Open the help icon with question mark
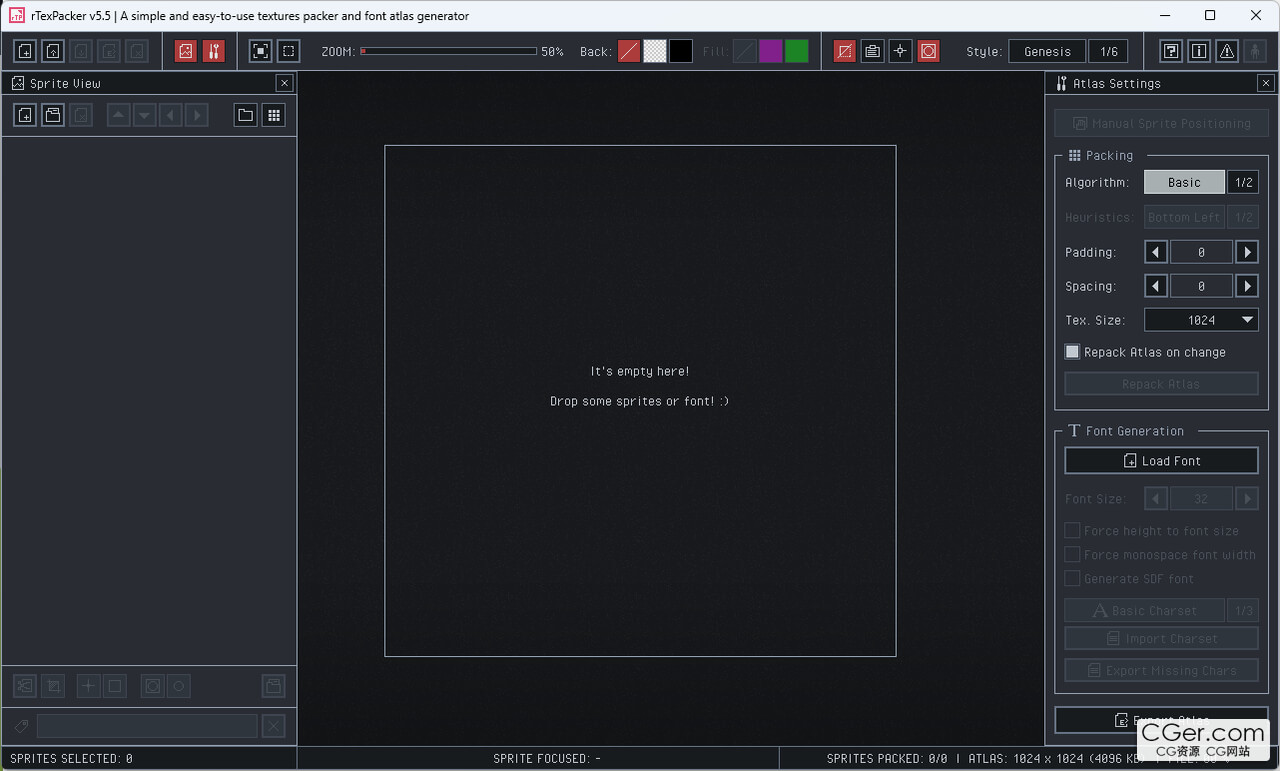 click(1170, 51)
